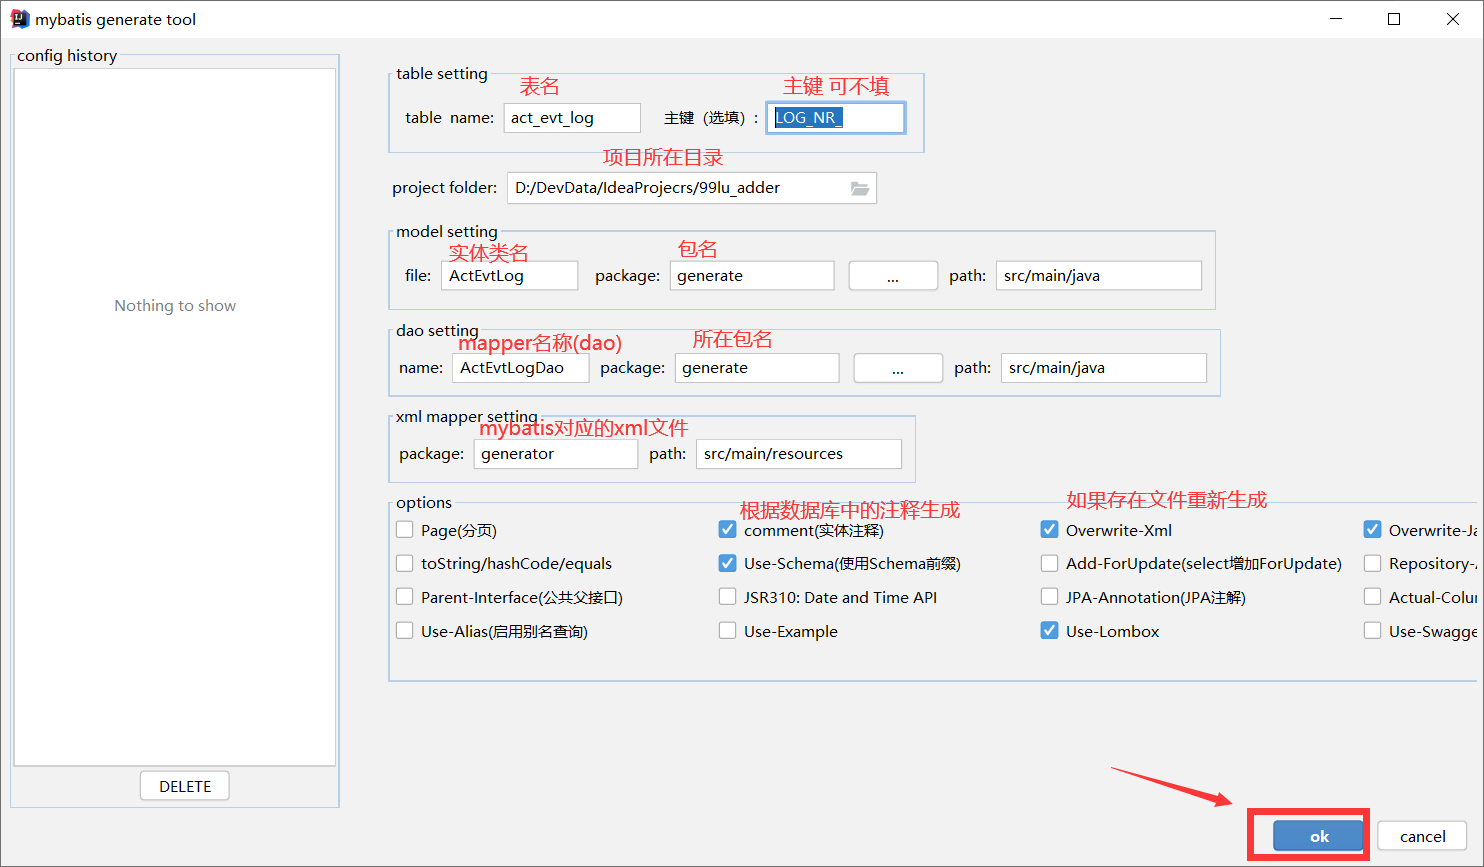The image size is (1484, 867).
Task: Toggle toString/hashCode/equals option
Action: point(405,563)
